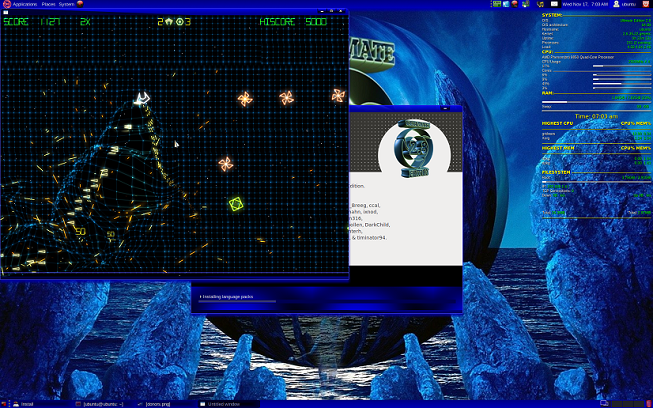Screen dimensions: 653x408
Task: Switch to the donors.png taskbar entry
Action: pos(154,404)
